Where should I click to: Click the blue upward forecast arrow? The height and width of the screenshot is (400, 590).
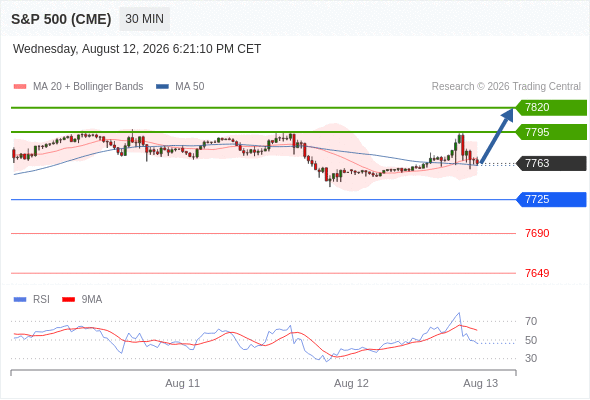pyautogui.click(x=497, y=136)
